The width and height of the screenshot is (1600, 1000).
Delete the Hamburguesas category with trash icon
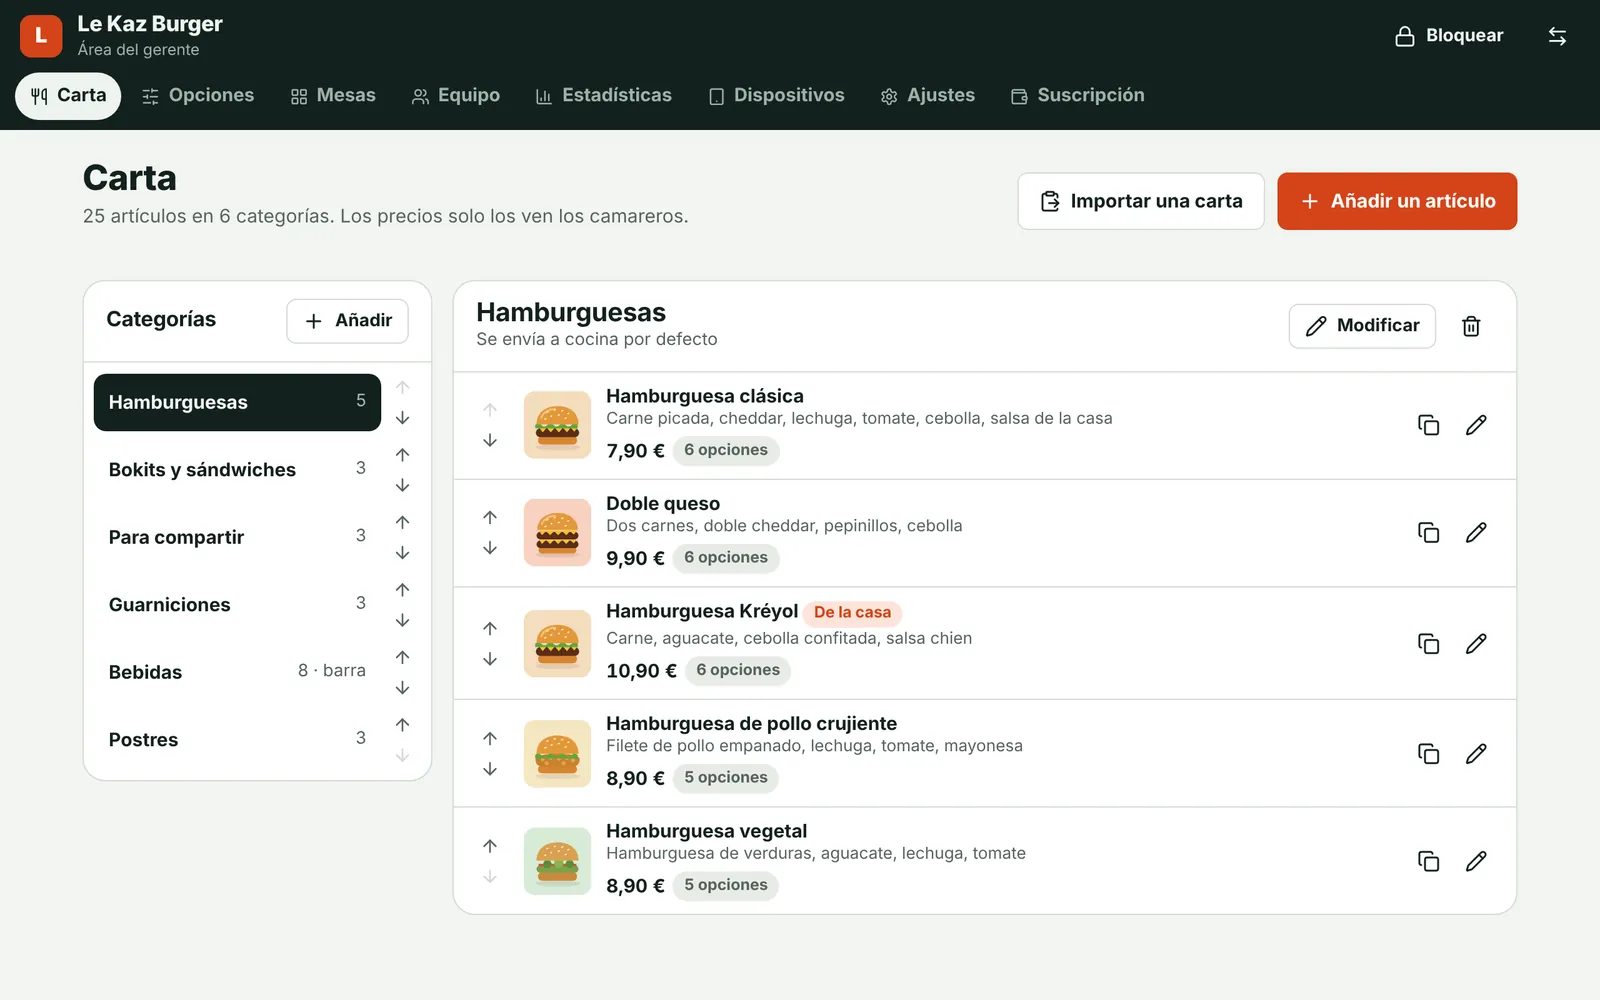[x=1471, y=326]
